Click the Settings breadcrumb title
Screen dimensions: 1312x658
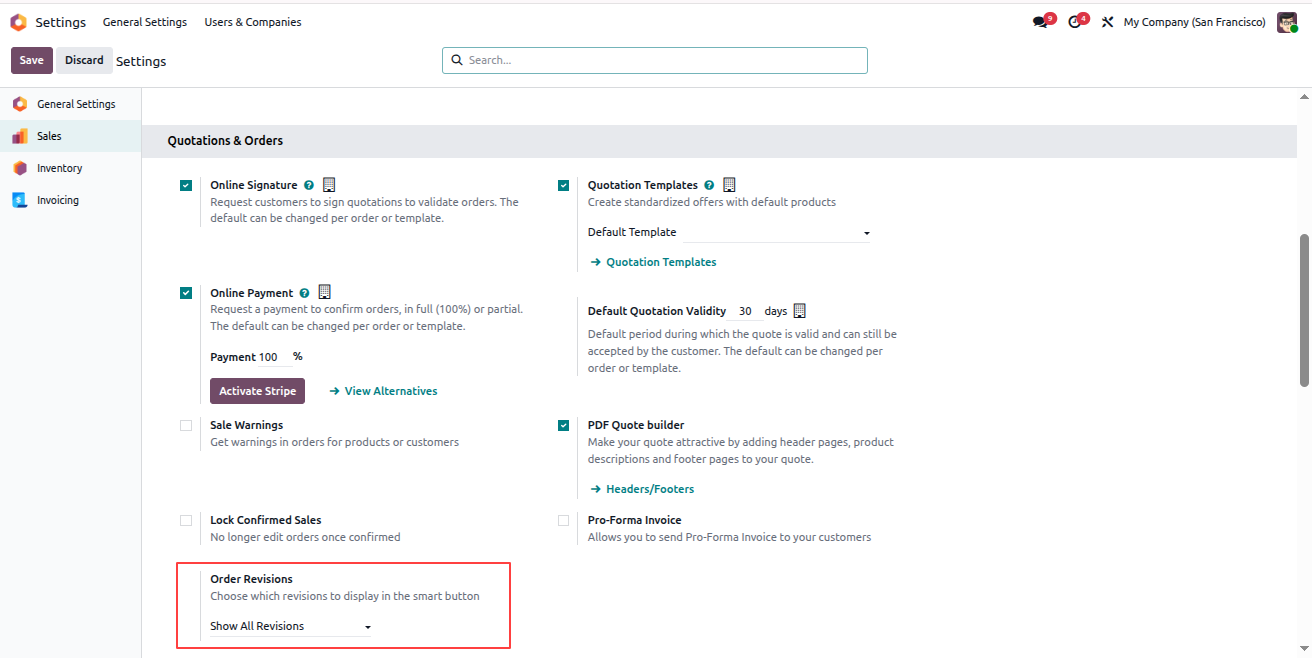tap(141, 61)
